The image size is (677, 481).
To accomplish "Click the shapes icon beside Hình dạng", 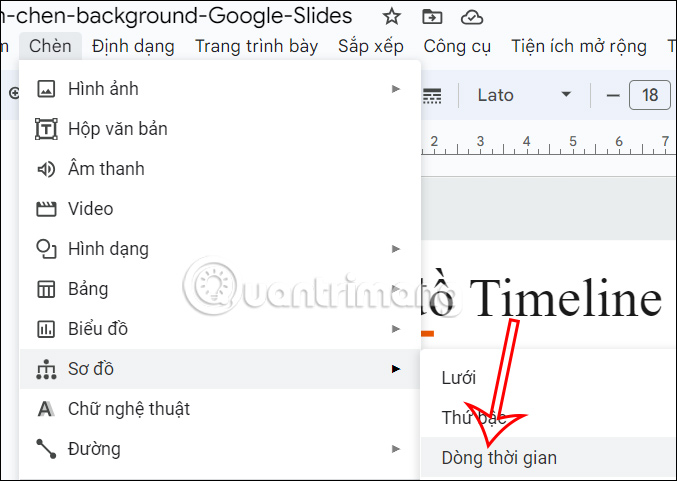I will tap(46, 249).
